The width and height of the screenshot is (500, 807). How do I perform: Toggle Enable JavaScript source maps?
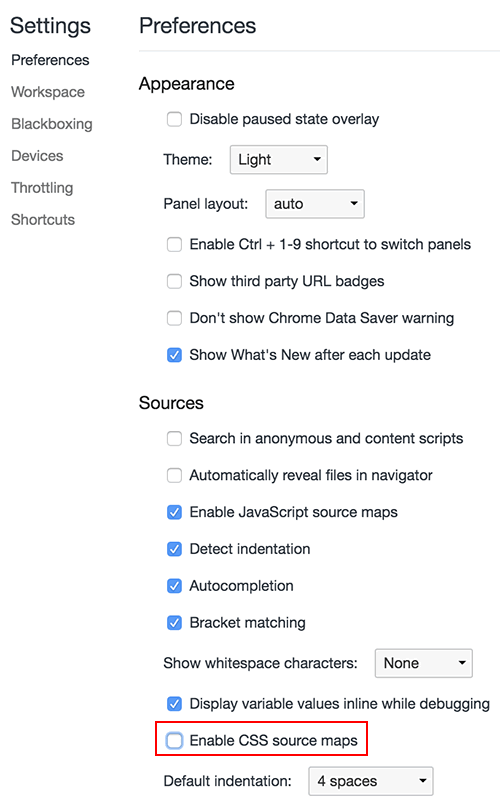174,513
